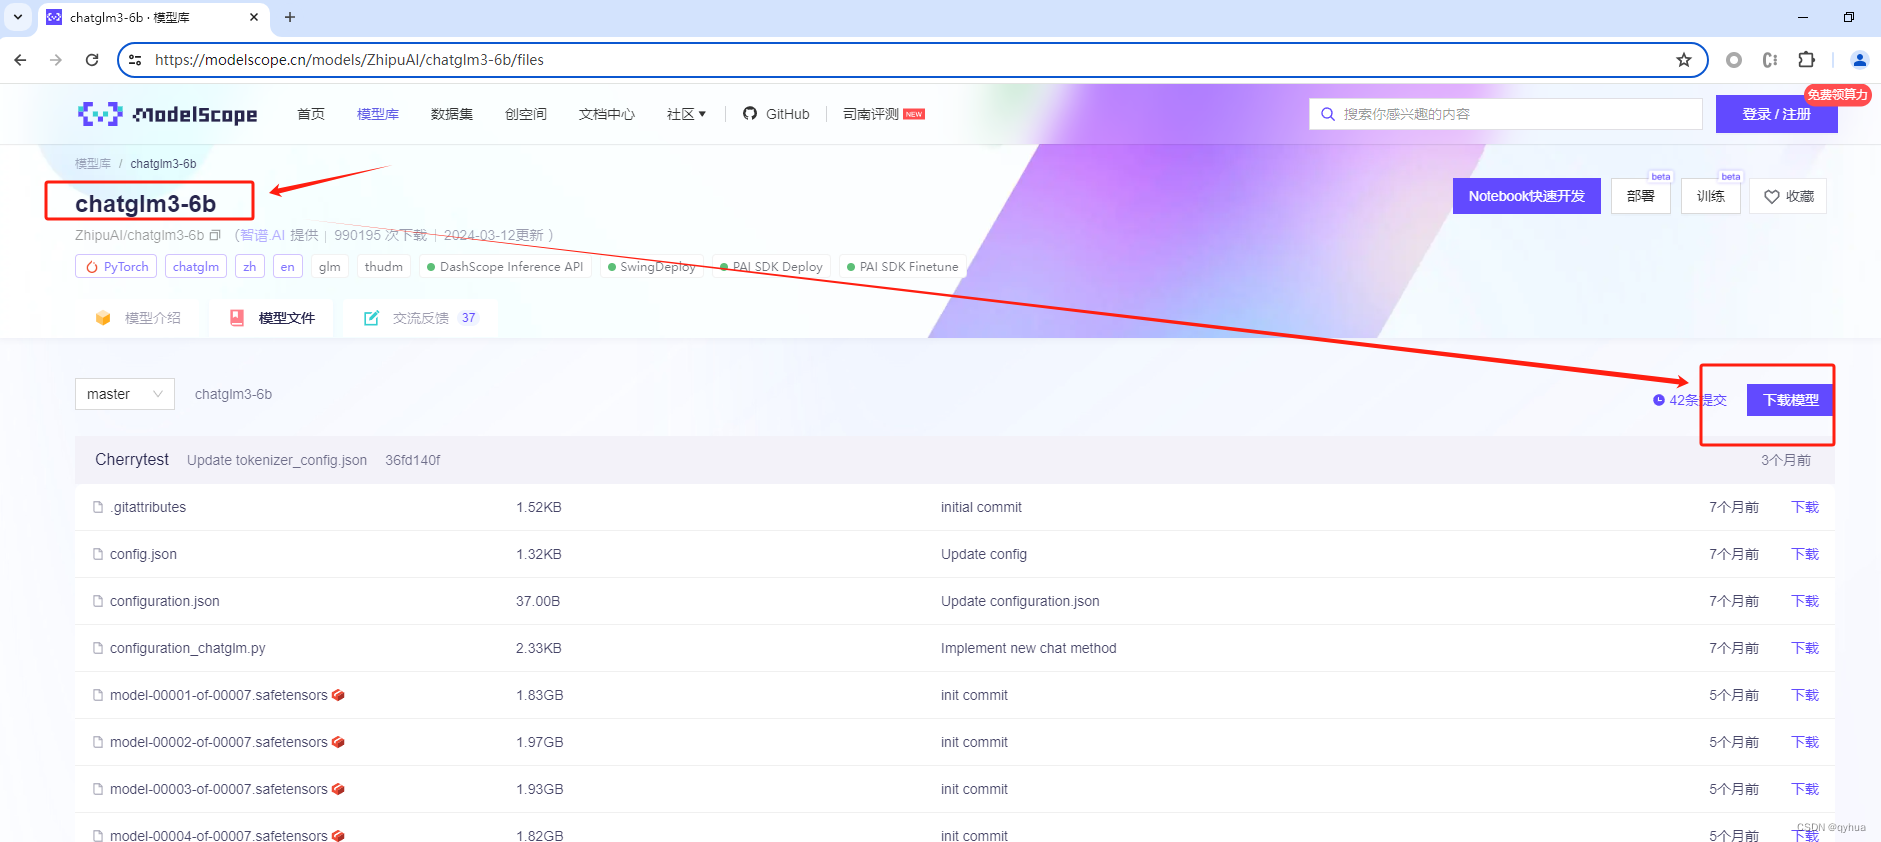Download the .gitattributes file
Screen dimensions: 1881x842
pos(1805,507)
